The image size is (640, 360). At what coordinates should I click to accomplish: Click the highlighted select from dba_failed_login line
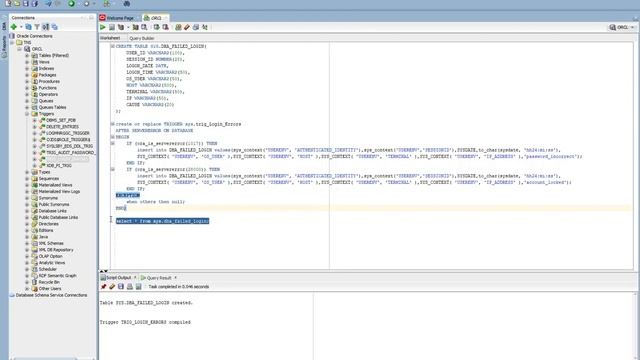click(162, 221)
